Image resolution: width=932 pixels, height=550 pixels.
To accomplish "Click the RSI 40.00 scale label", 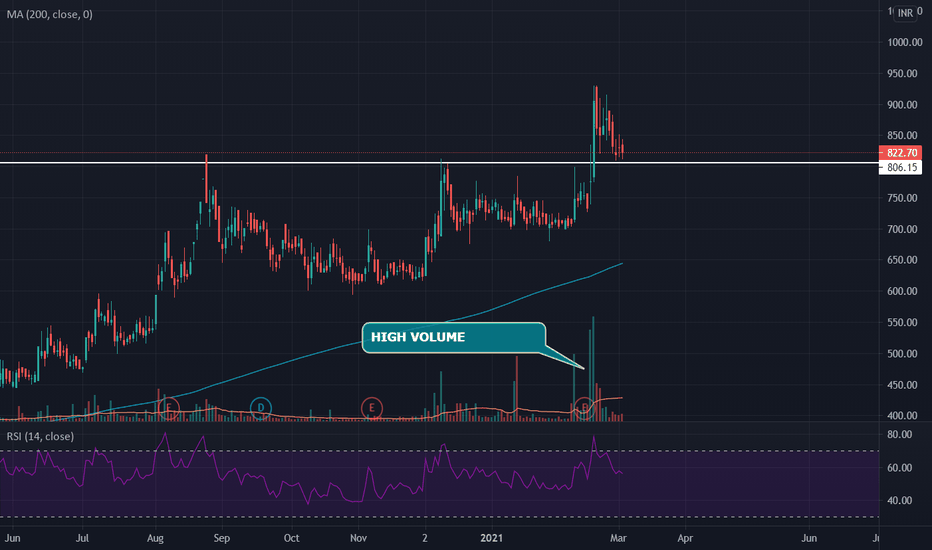I will (x=899, y=501).
